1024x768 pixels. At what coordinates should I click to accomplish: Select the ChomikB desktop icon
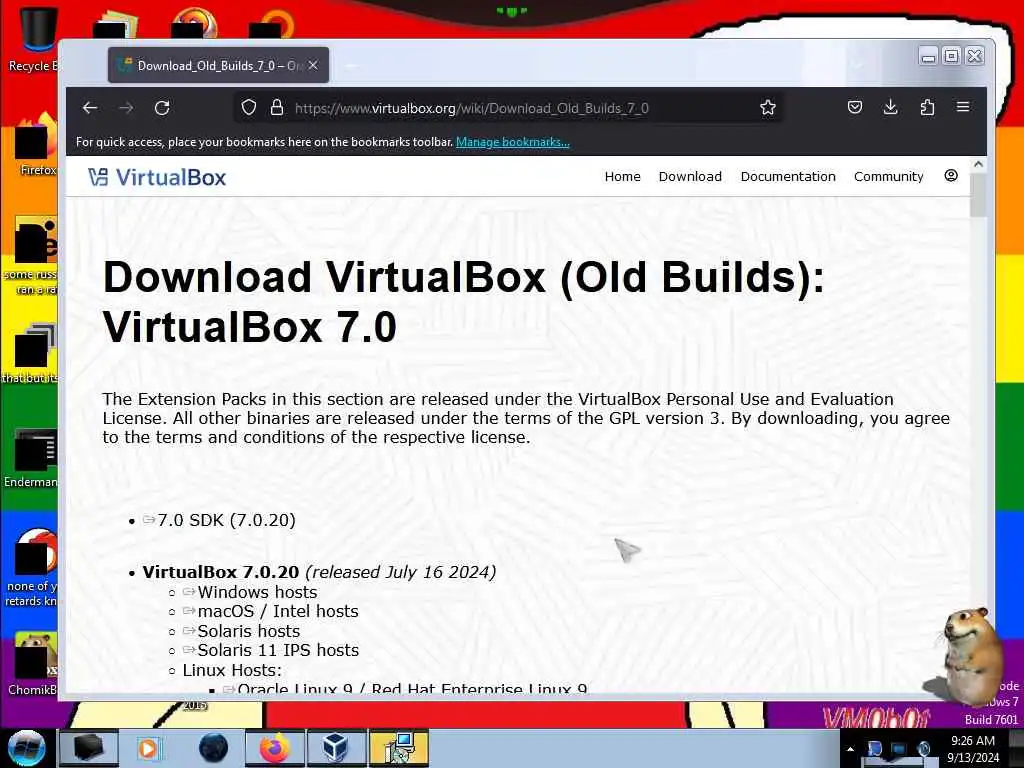pos(33,663)
